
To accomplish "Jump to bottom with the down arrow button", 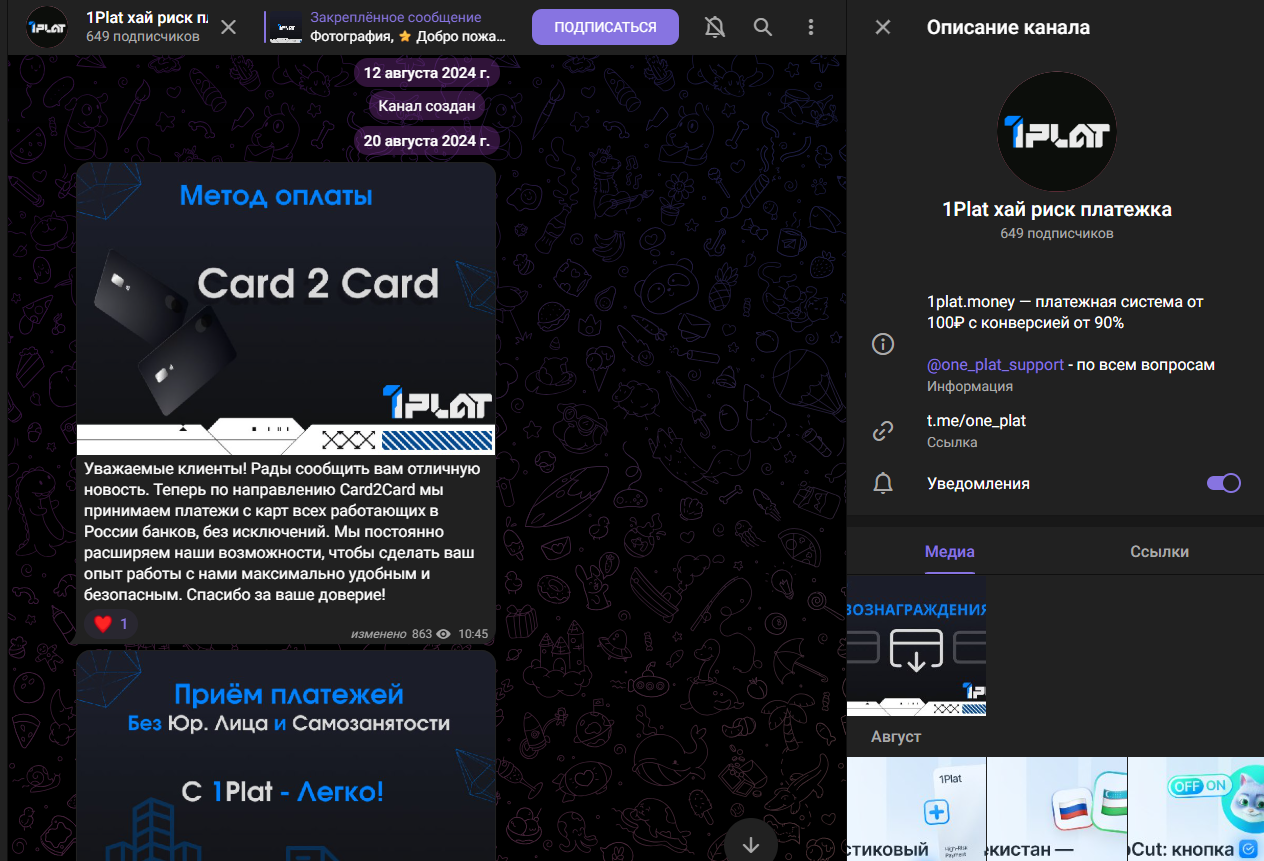I will [x=751, y=844].
